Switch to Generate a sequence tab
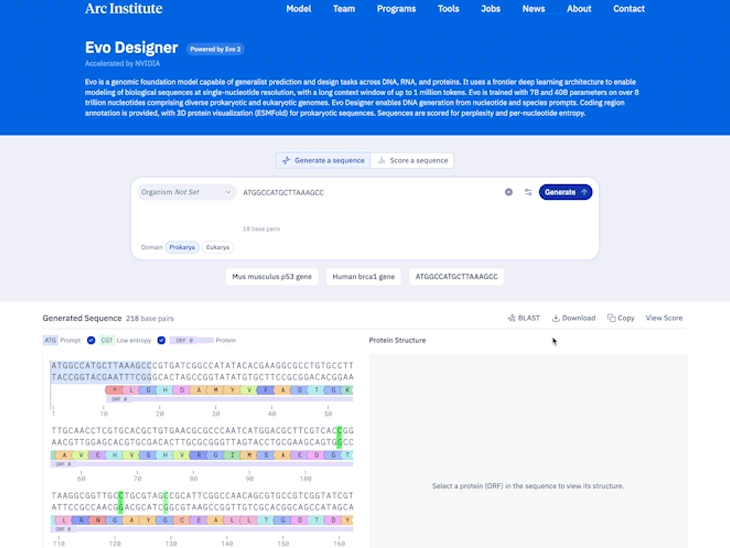 pyautogui.click(x=324, y=160)
